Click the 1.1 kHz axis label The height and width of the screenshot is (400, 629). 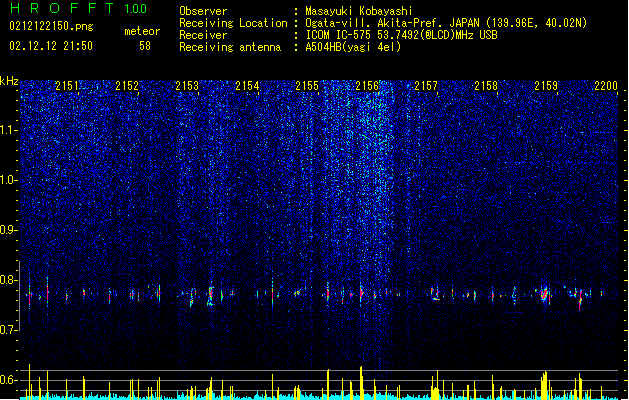9,130
